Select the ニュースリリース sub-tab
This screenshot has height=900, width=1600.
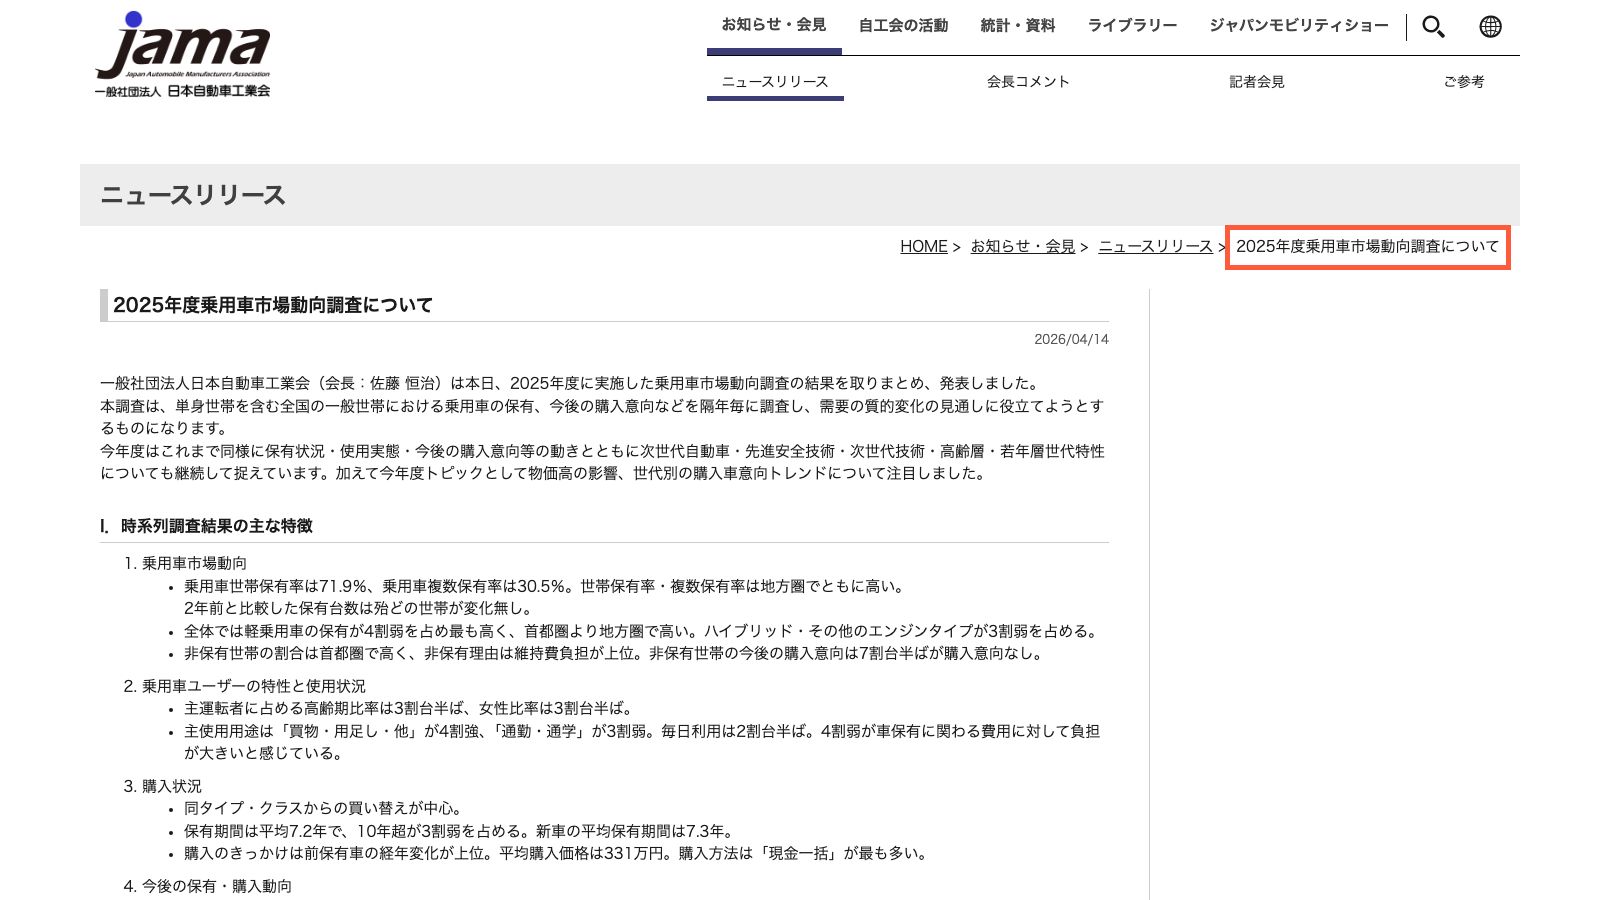(775, 82)
